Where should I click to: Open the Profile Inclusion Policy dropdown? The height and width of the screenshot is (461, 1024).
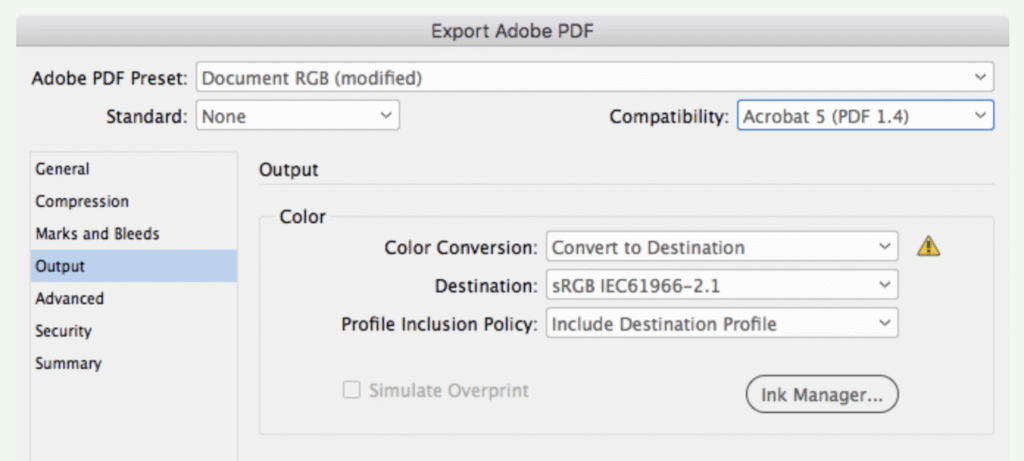tap(721, 324)
